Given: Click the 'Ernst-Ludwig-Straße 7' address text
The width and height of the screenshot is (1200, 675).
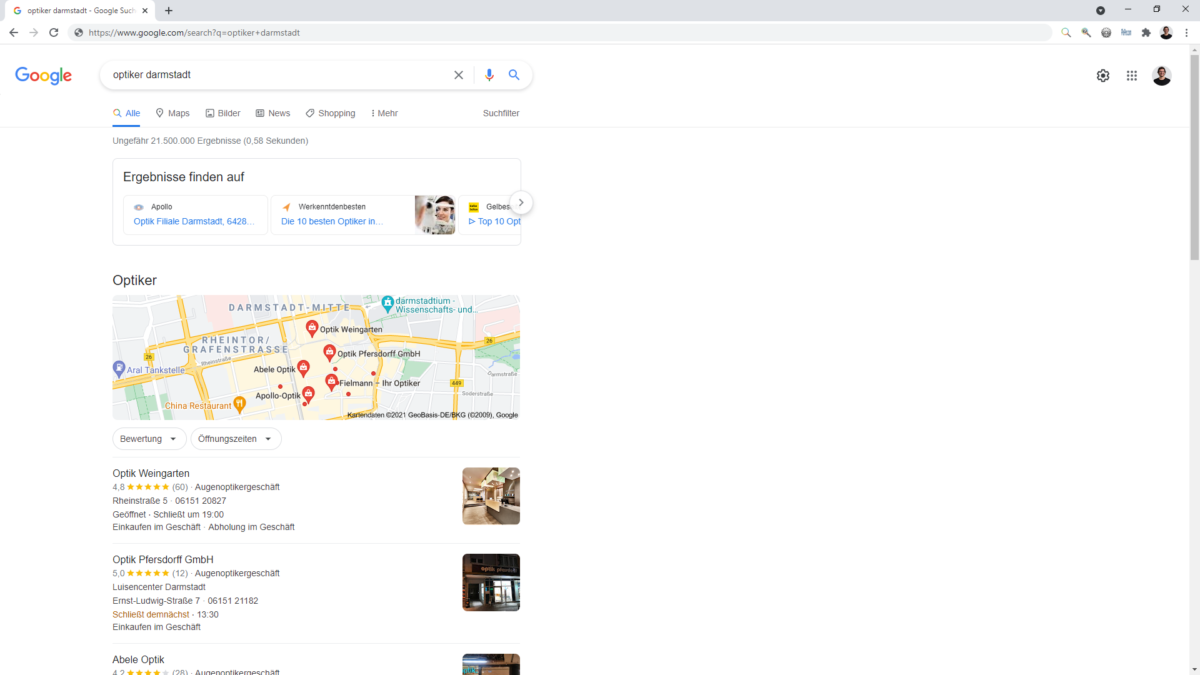Looking at the screenshot, I should 157,601.
